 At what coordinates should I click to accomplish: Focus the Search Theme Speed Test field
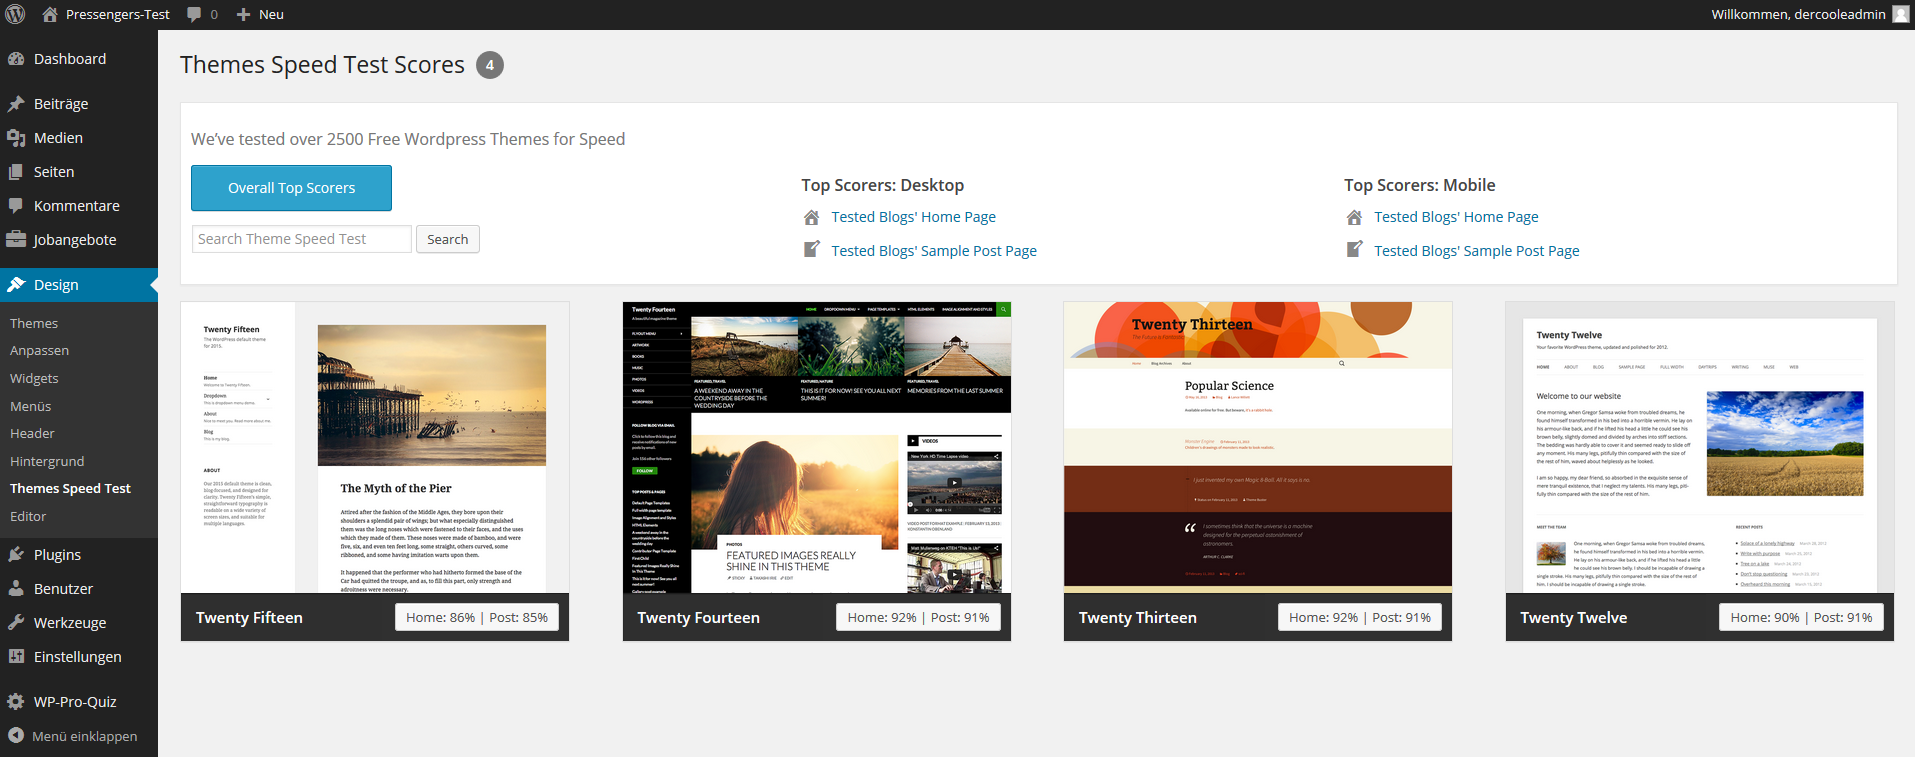click(301, 239)
